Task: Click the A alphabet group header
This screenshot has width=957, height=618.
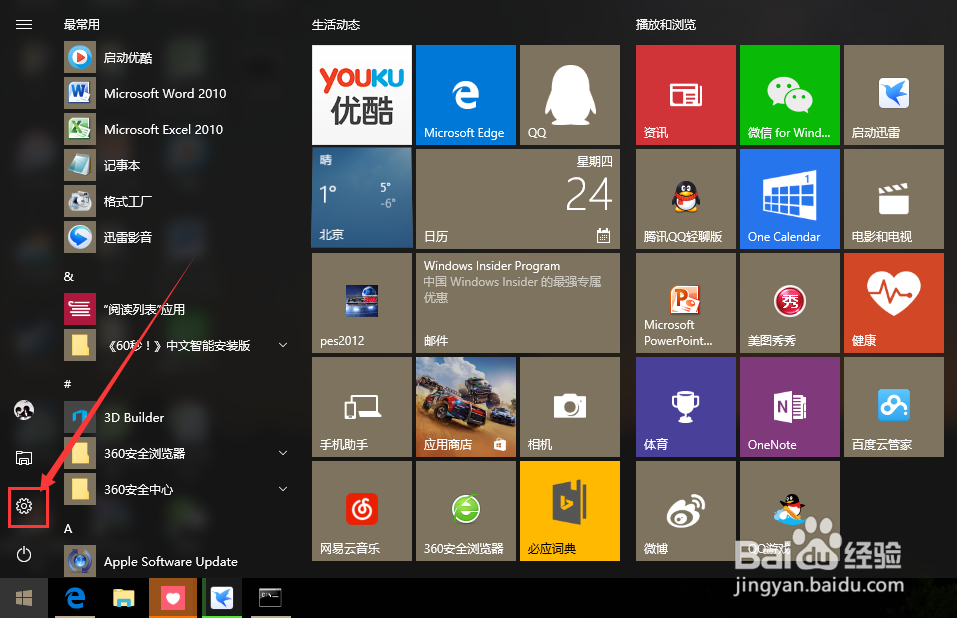Action: pos(68,528)
